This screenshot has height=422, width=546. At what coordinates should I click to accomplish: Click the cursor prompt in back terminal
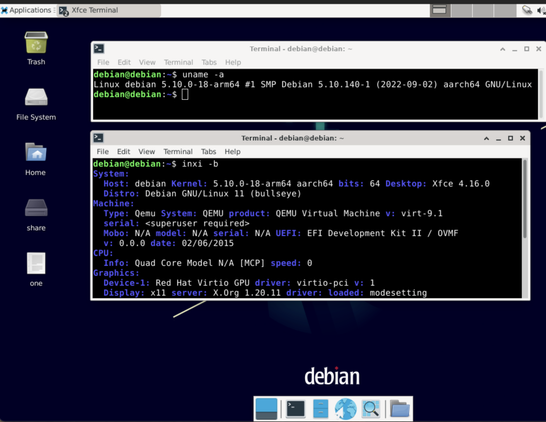point(185,94)
